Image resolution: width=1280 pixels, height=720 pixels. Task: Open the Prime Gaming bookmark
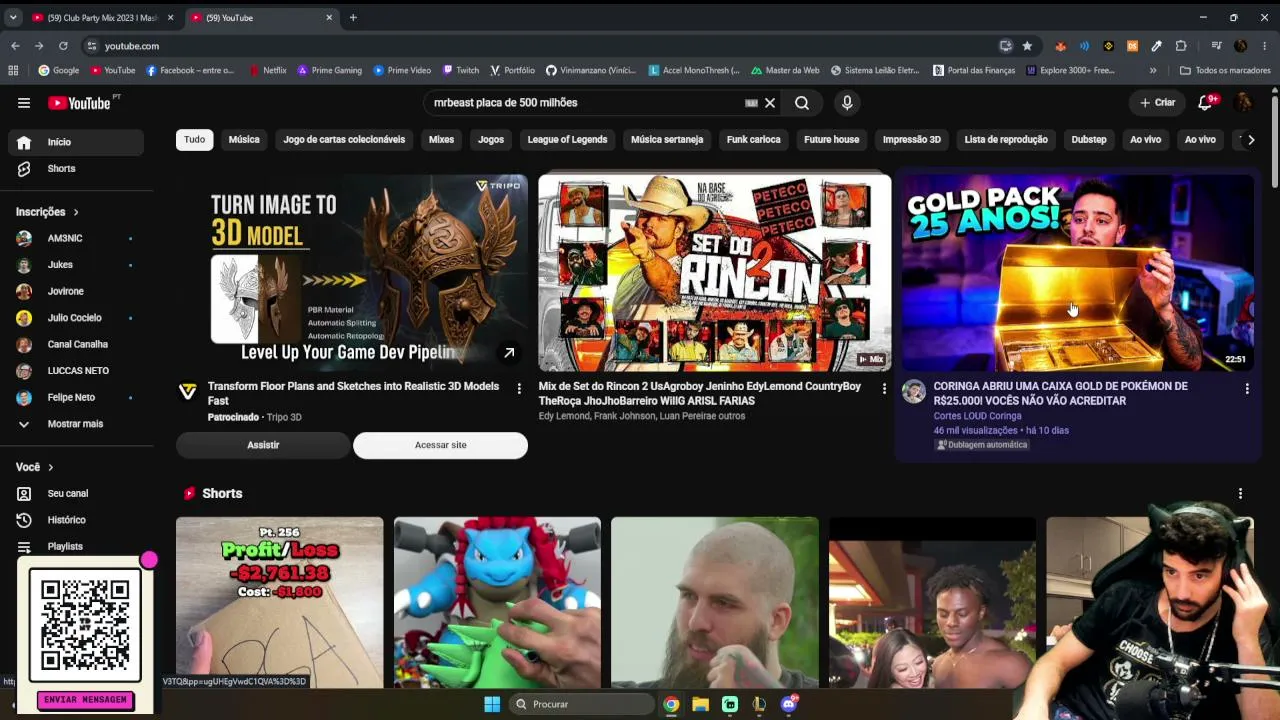[x=329, y=71]
